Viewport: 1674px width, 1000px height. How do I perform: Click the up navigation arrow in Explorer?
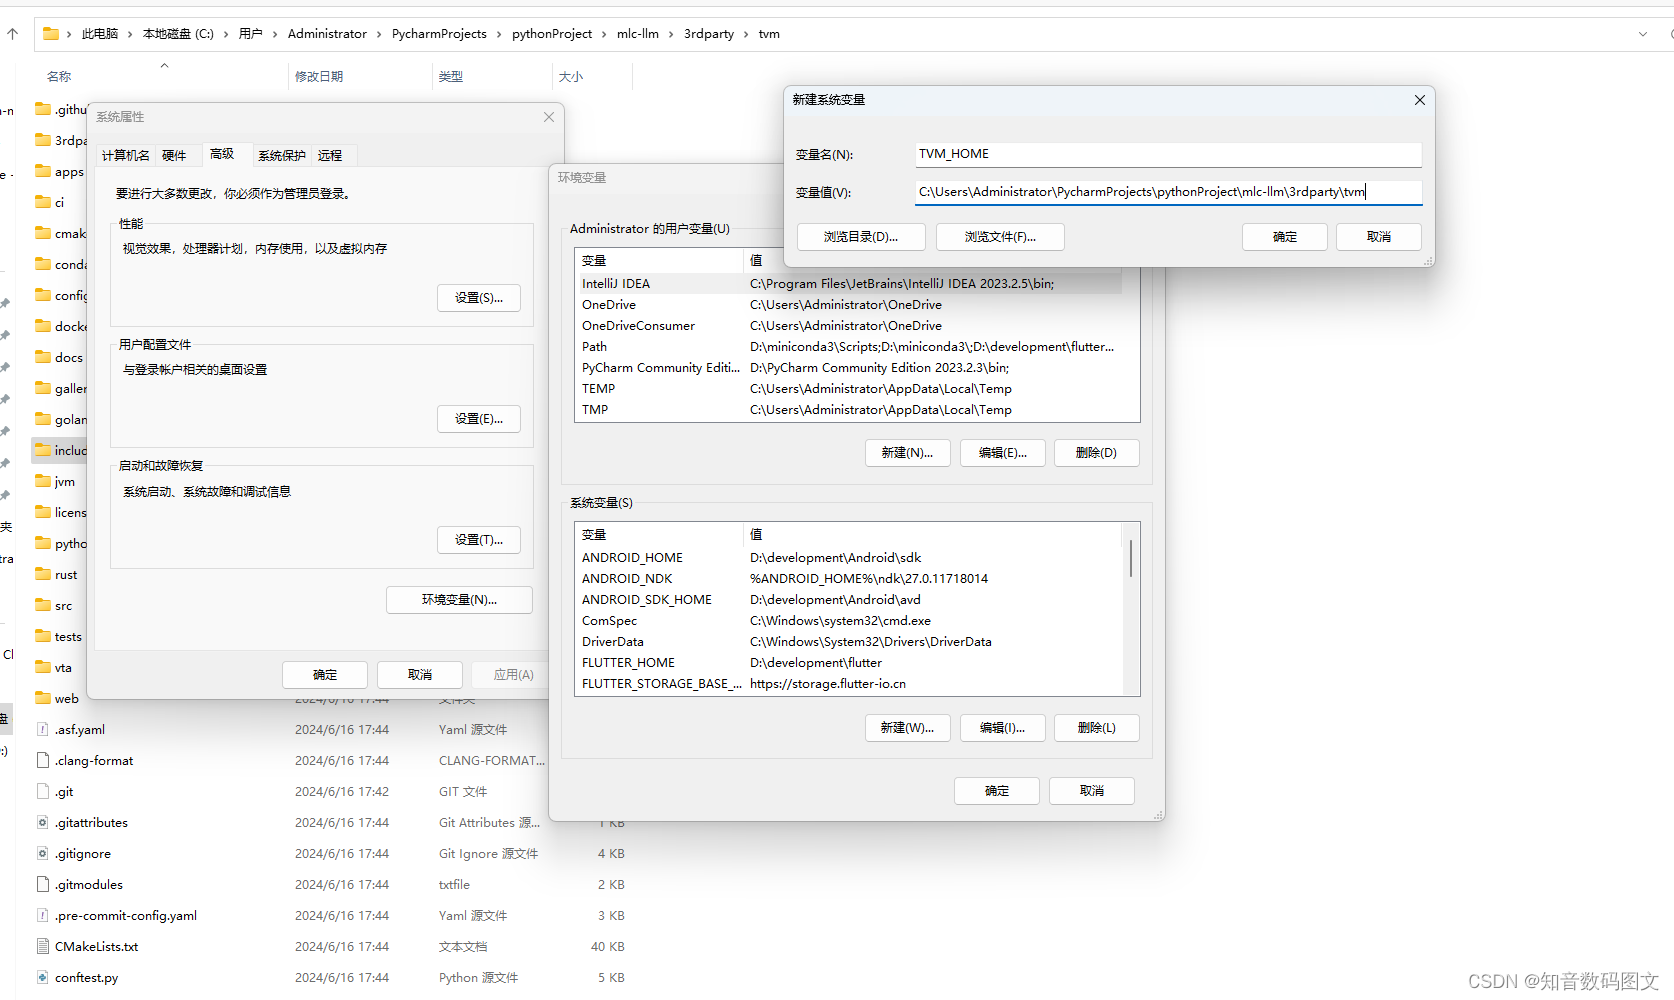[x=11, y=33]
